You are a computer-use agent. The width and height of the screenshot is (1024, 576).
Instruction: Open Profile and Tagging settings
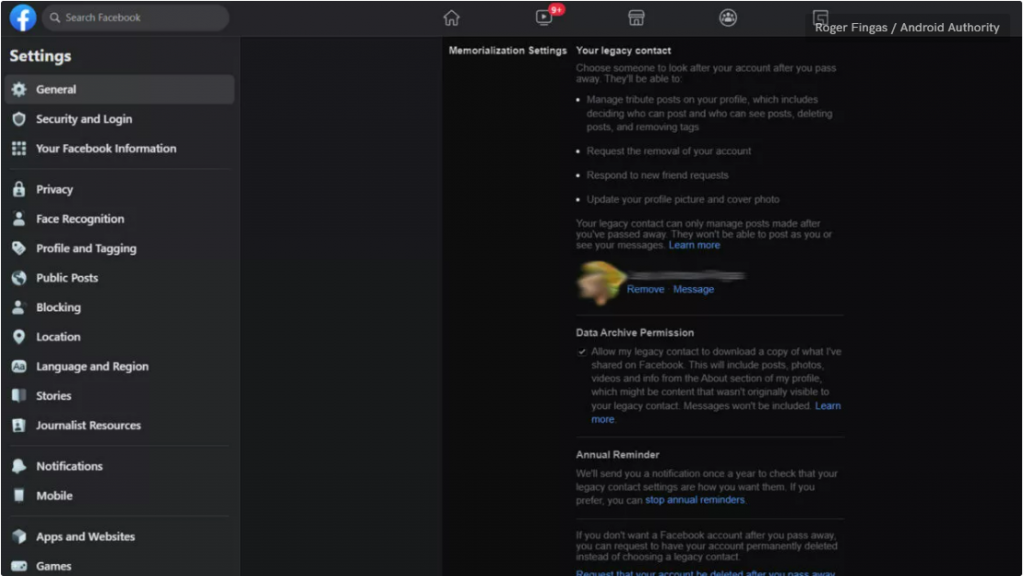[x=120, y=248]
